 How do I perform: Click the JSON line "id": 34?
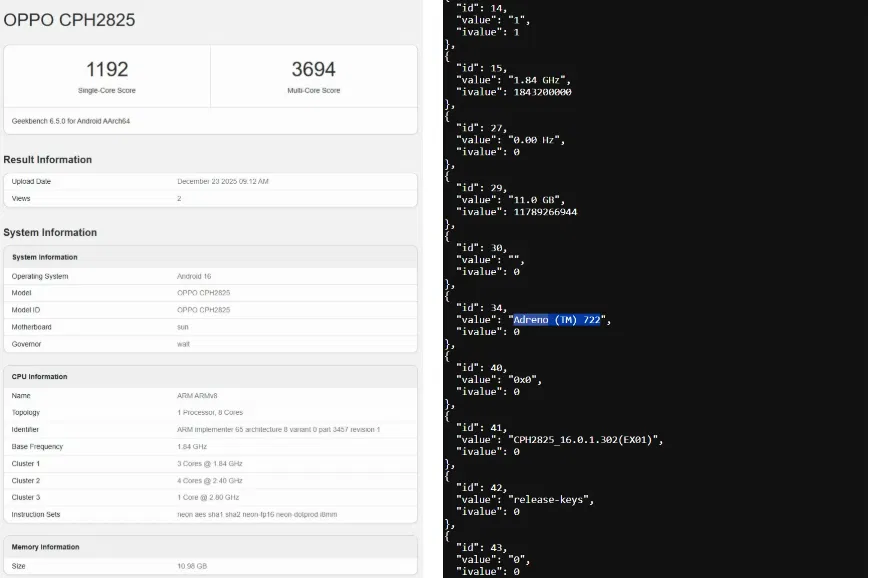(481, 308)
